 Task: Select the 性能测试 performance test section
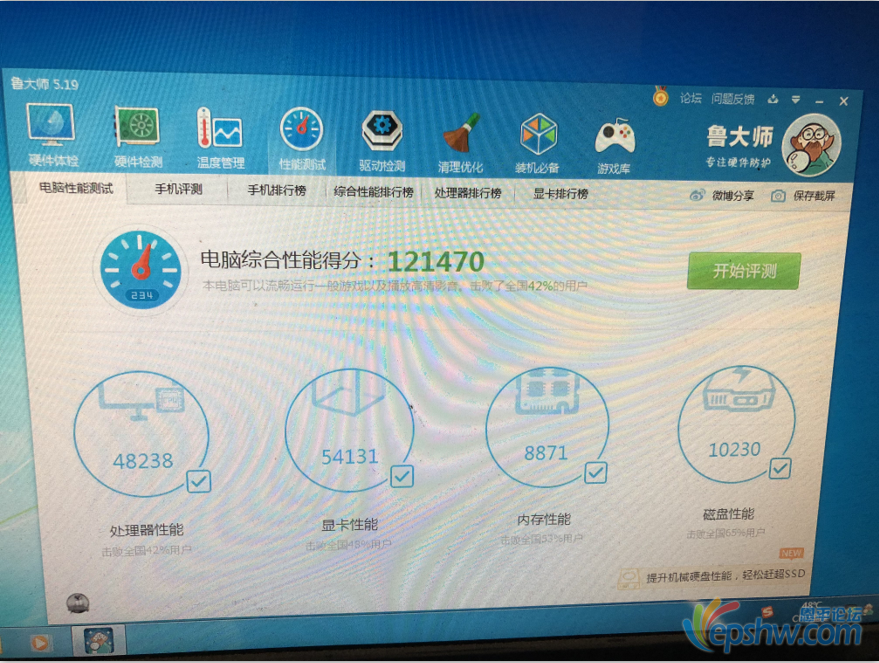tap(302, 140)
